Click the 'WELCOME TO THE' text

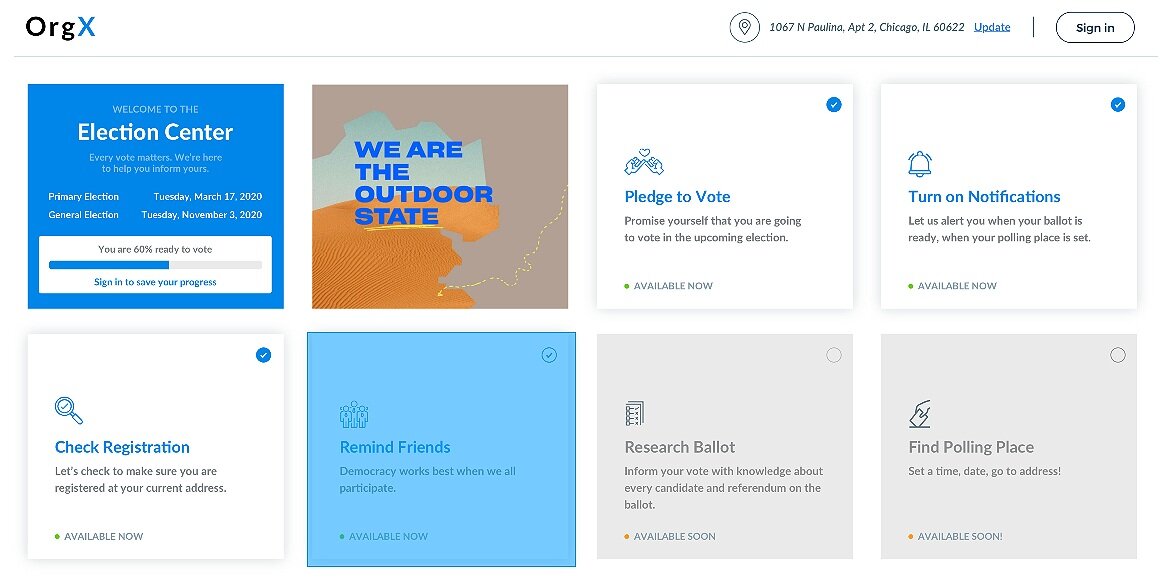[x=156, y=109]
